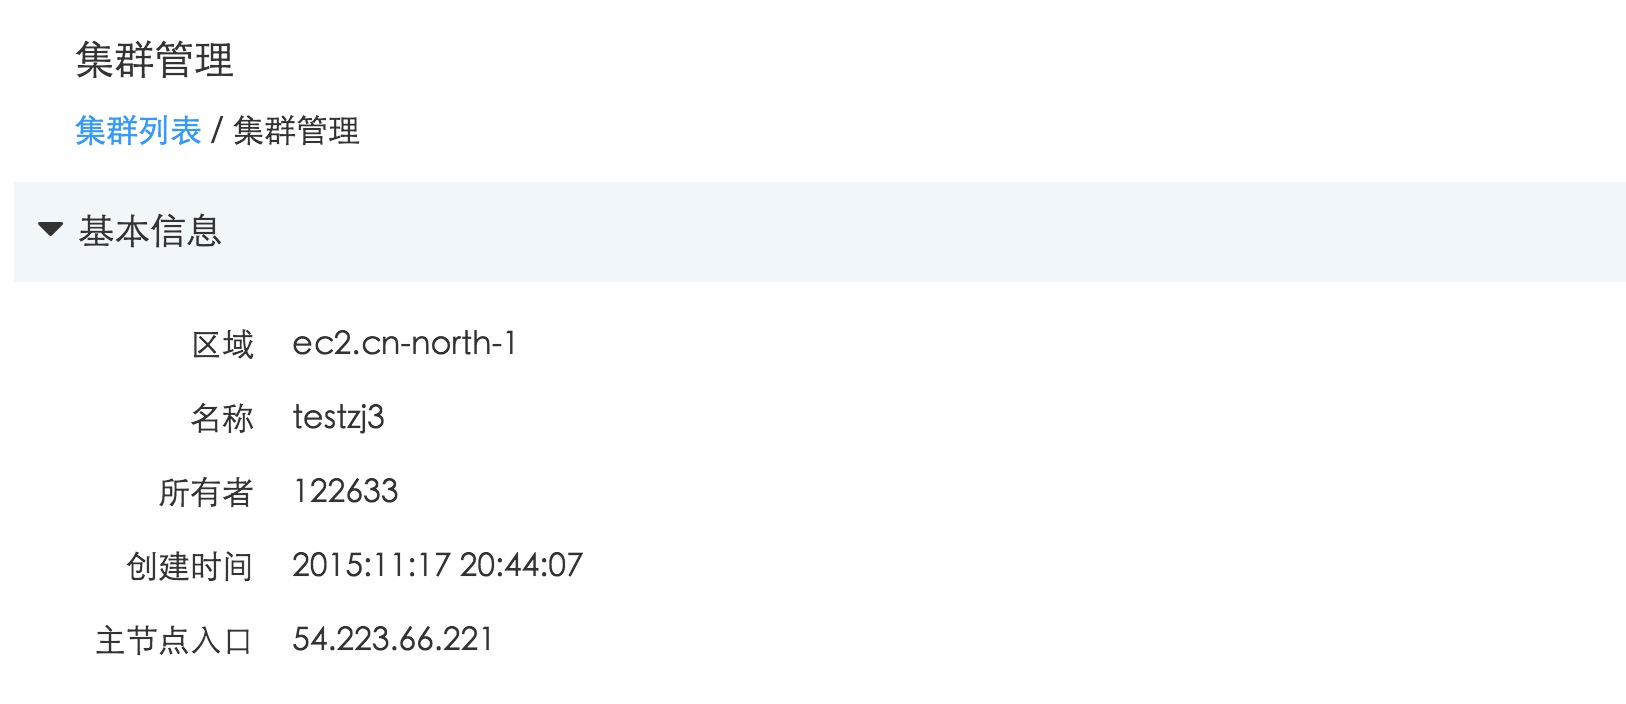Select the owner ID 122633
The image size is (1626, 704).
click(x=346, y=491)
